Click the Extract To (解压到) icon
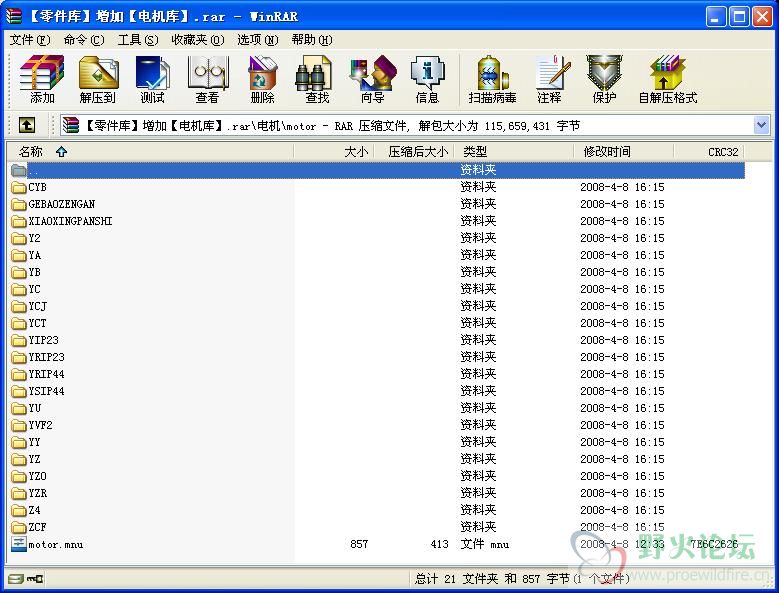Screen dimensions: 779x593 (98, 79)
